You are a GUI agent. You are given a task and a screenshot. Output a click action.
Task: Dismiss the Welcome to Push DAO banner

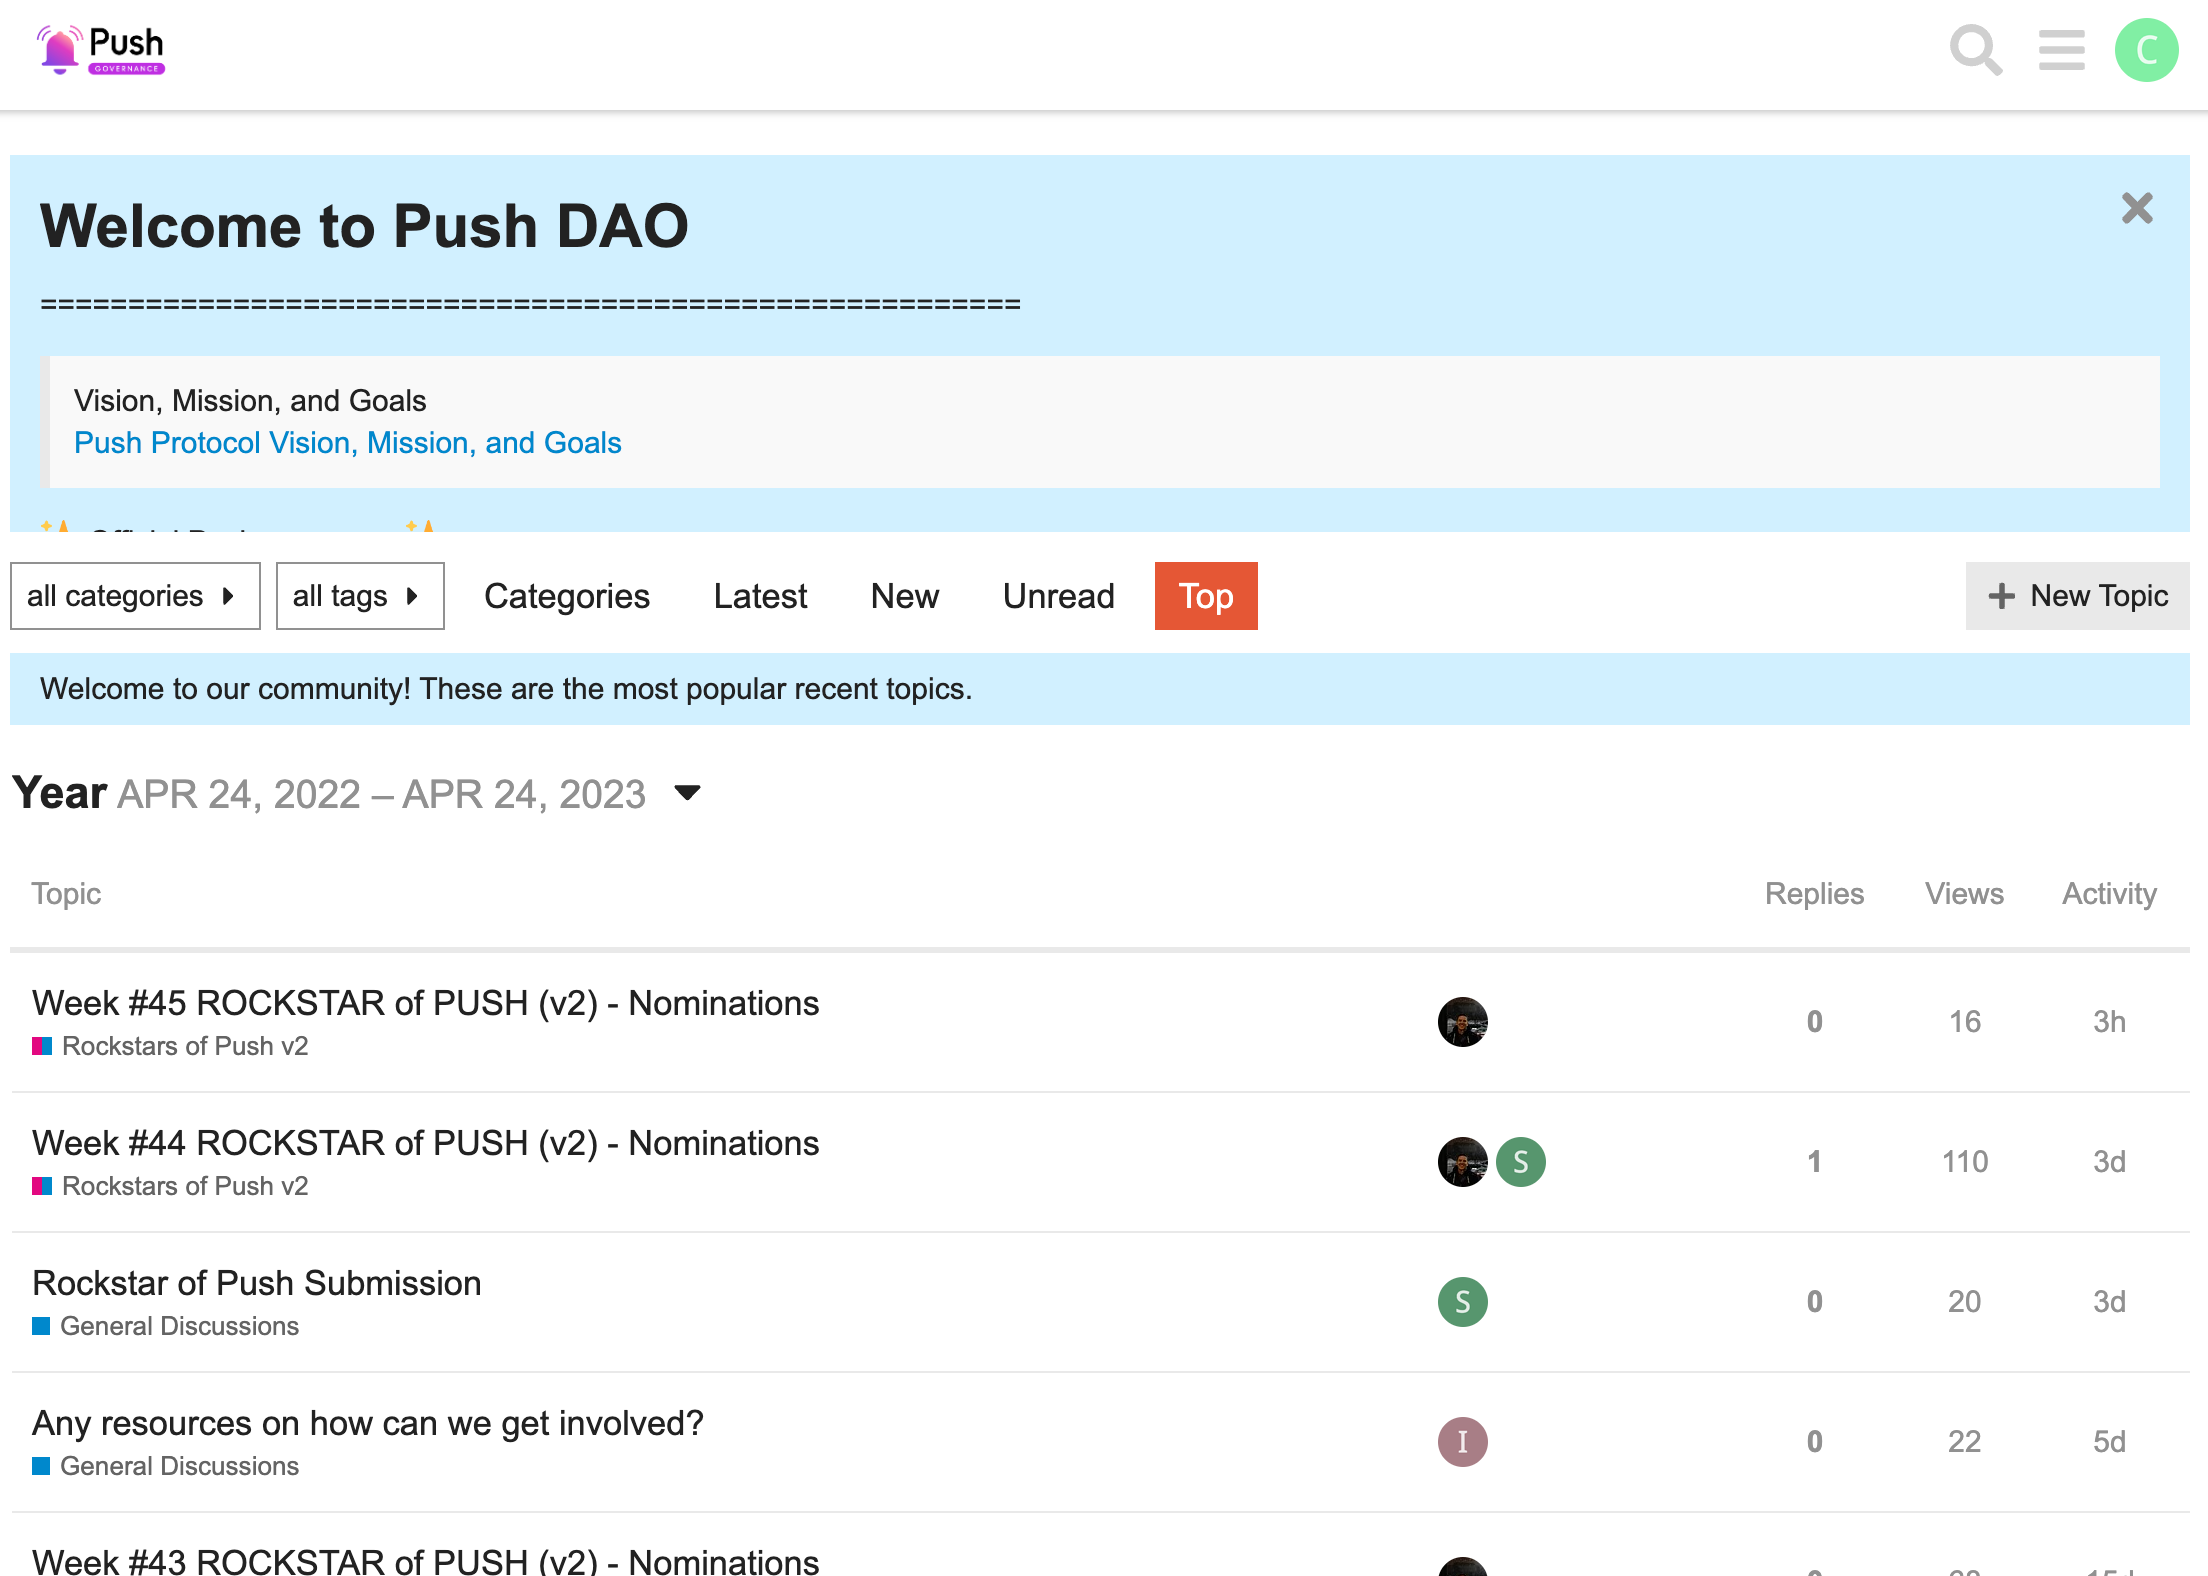coord(2136,208)
